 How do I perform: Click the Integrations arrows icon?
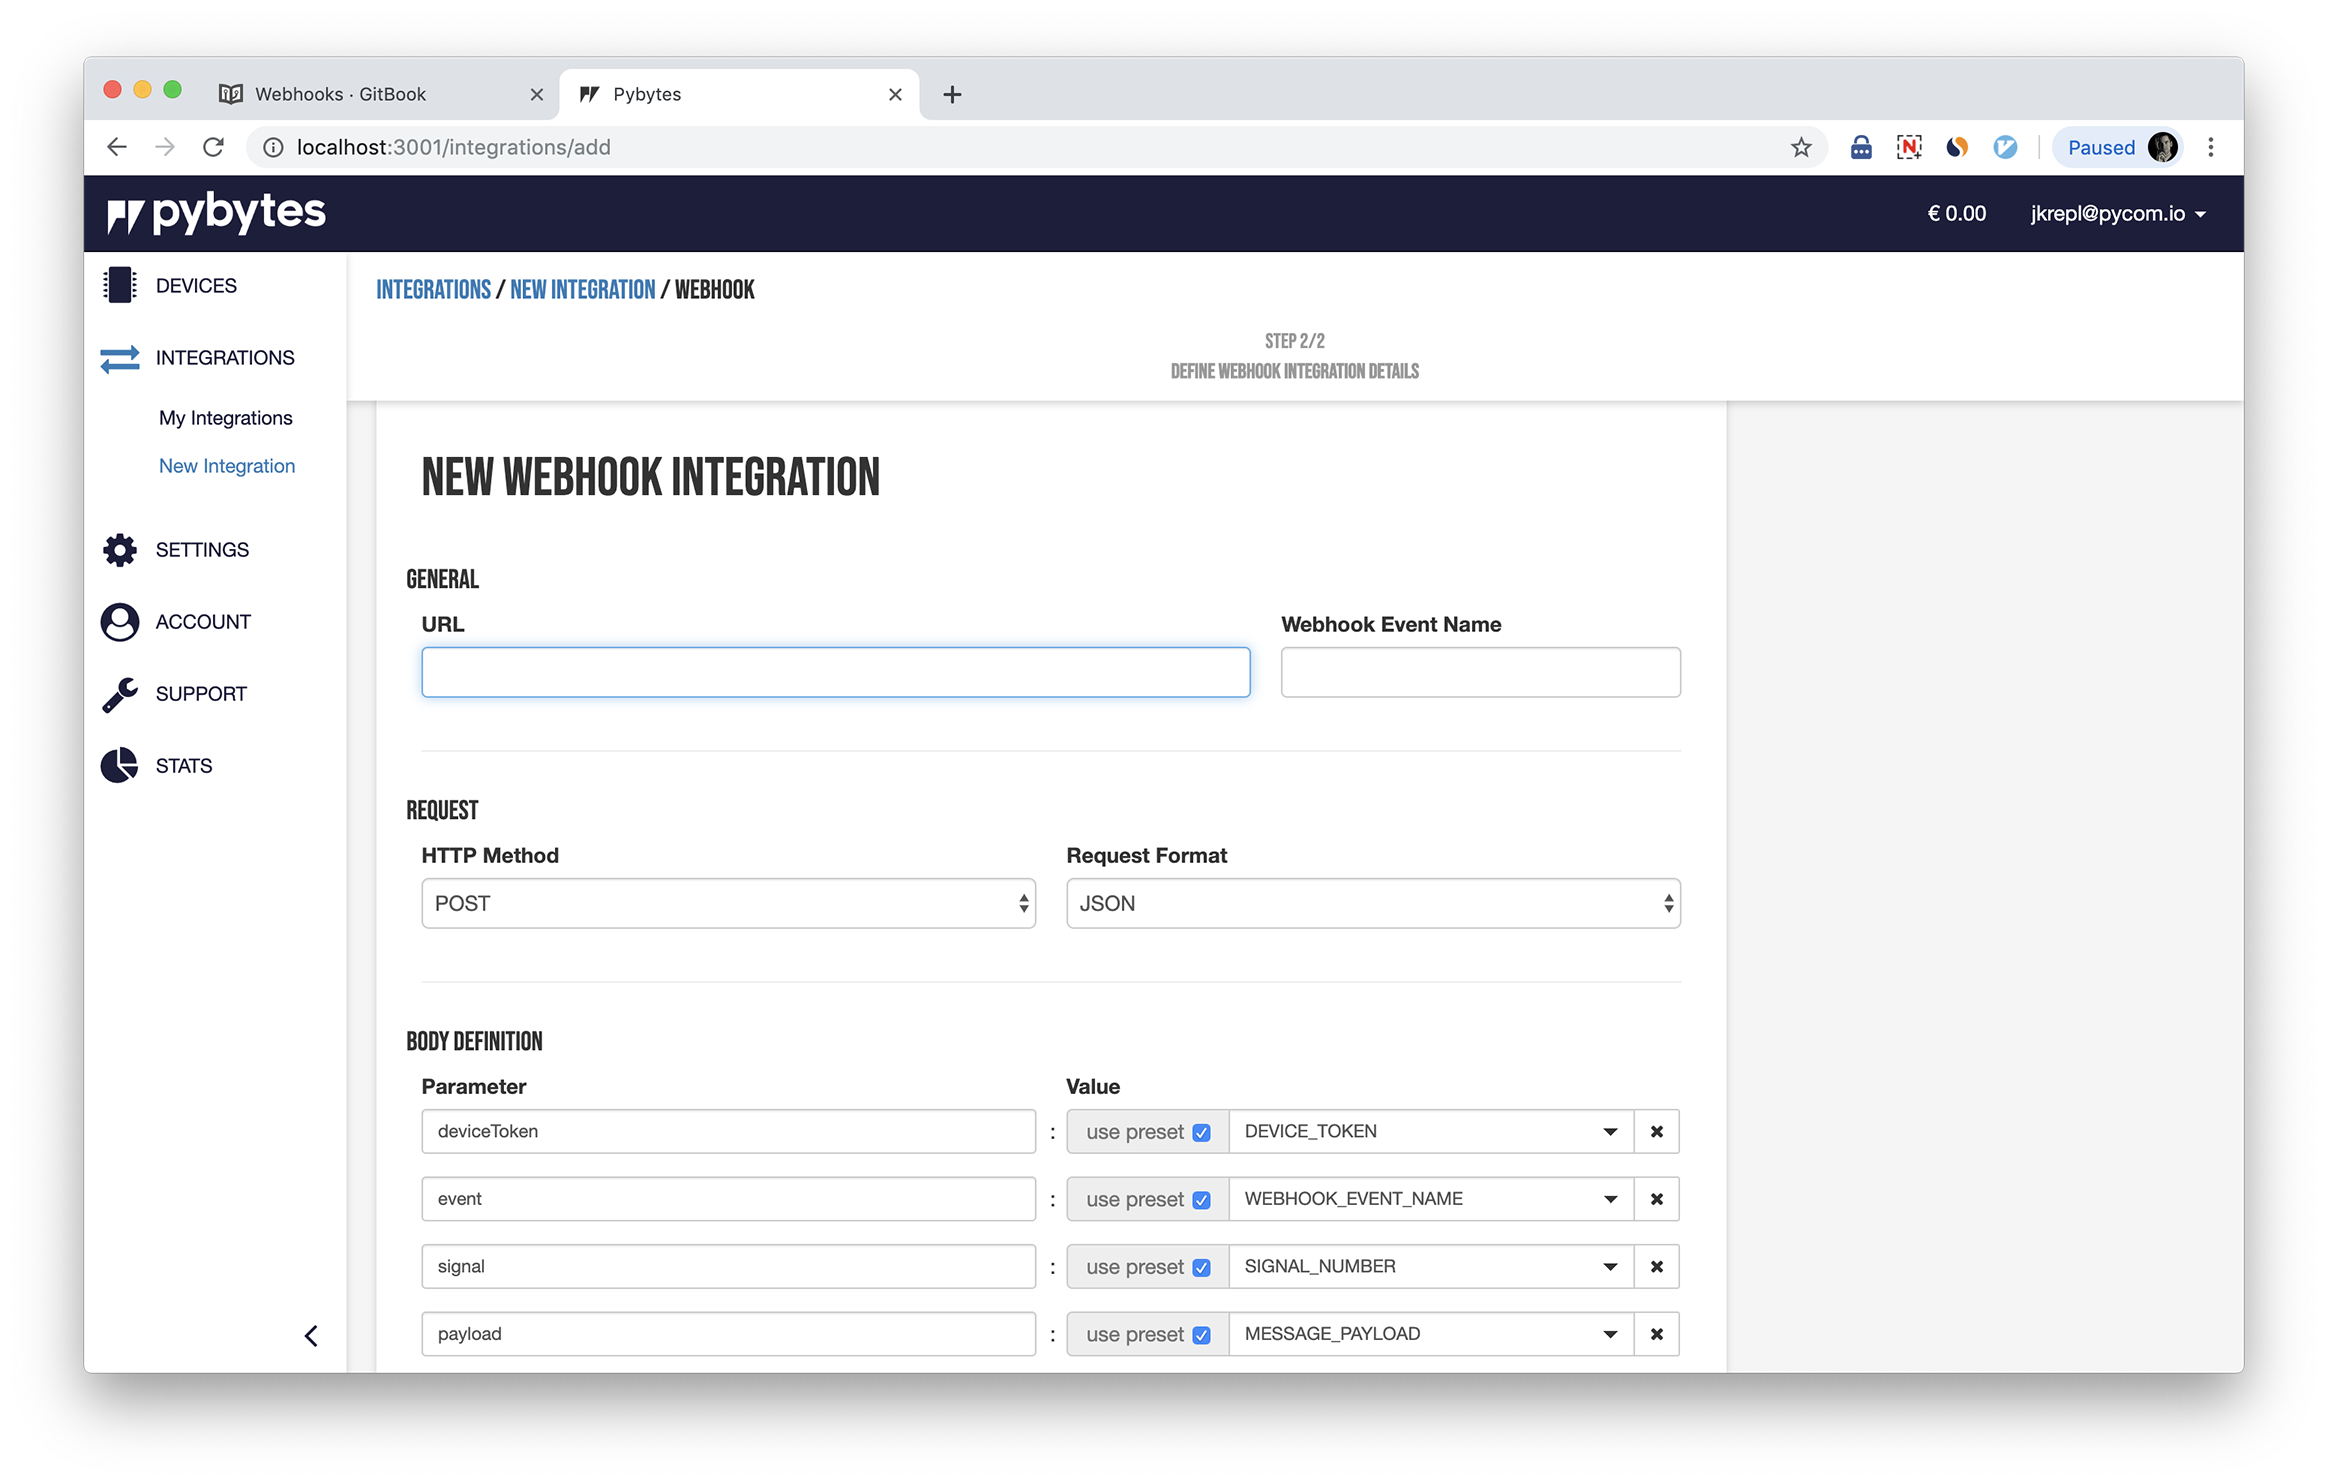(119, 358)
